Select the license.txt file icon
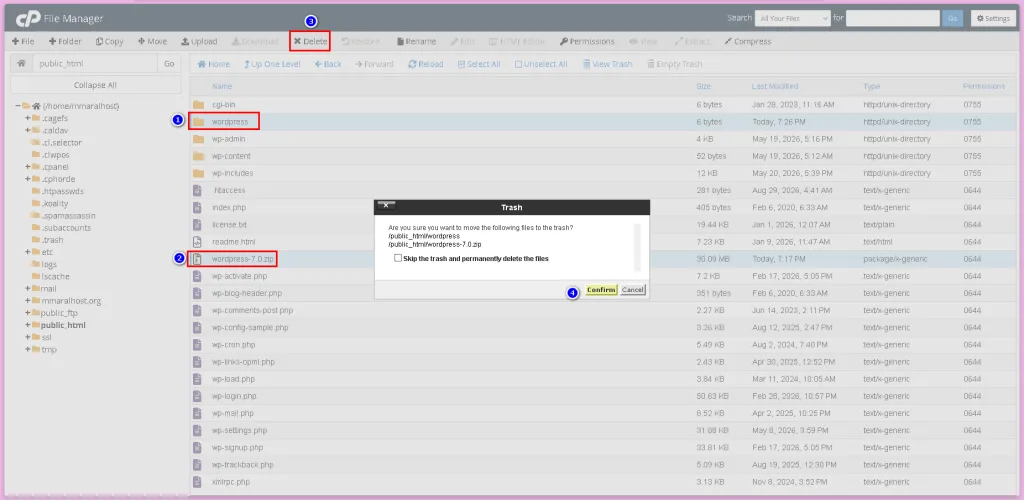Image resolution: width=1024 pixels, height=500 pixels. coord(197,225)
